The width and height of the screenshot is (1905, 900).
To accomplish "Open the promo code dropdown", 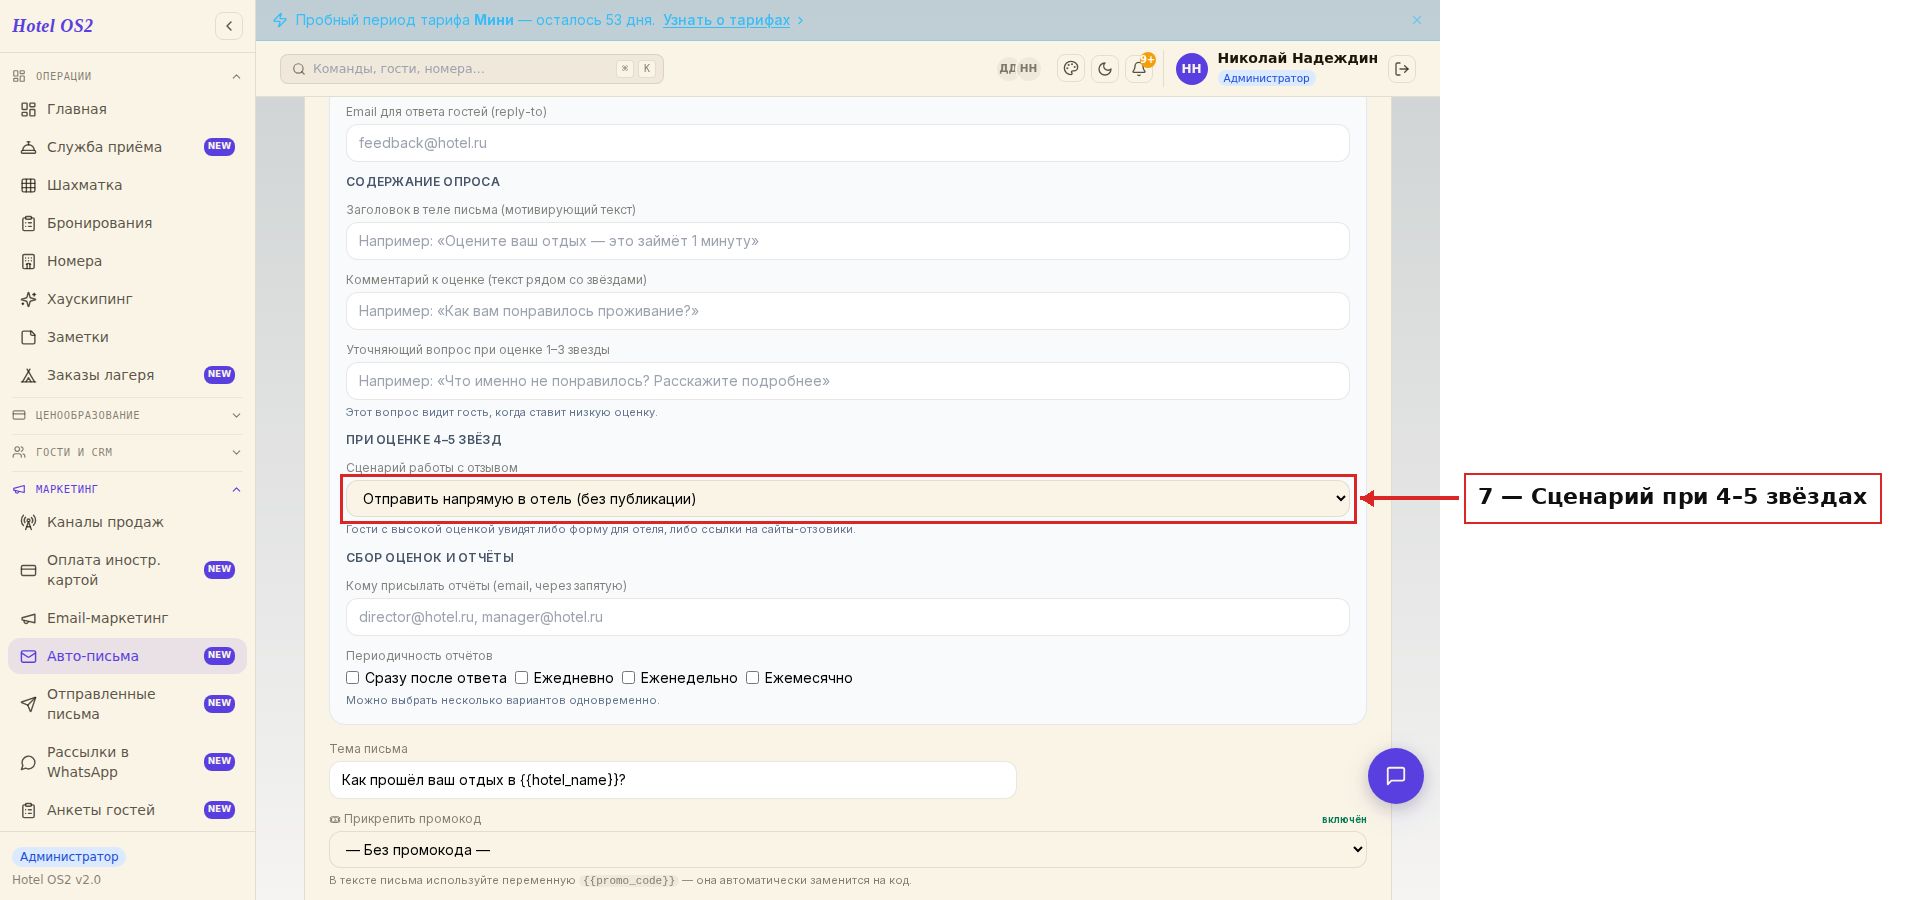I will (848, 850).
